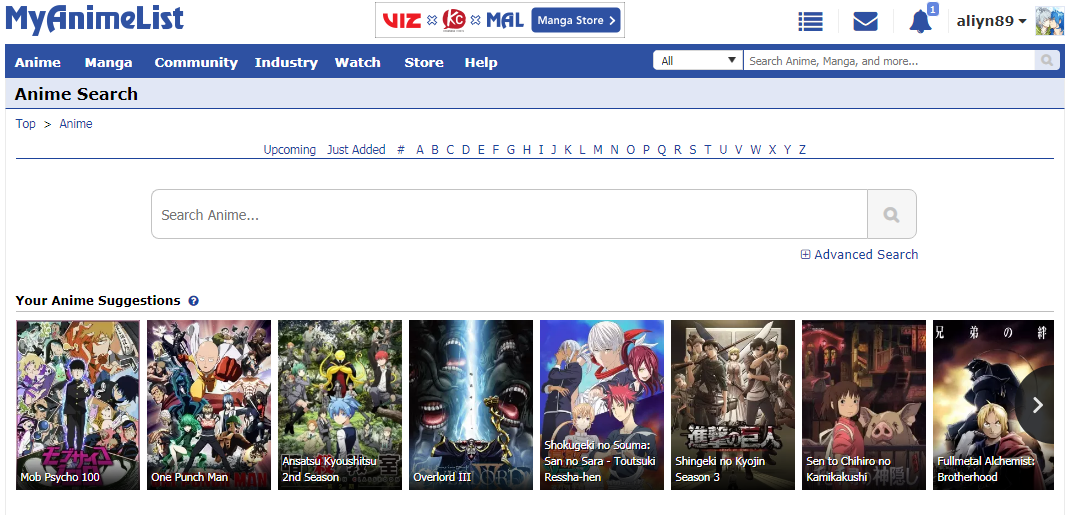Screen dimensions: 1081x515
Task: Open the Sen to Chihiro no Kamikakushi thumbnail
Action: [x=864, y=405]
